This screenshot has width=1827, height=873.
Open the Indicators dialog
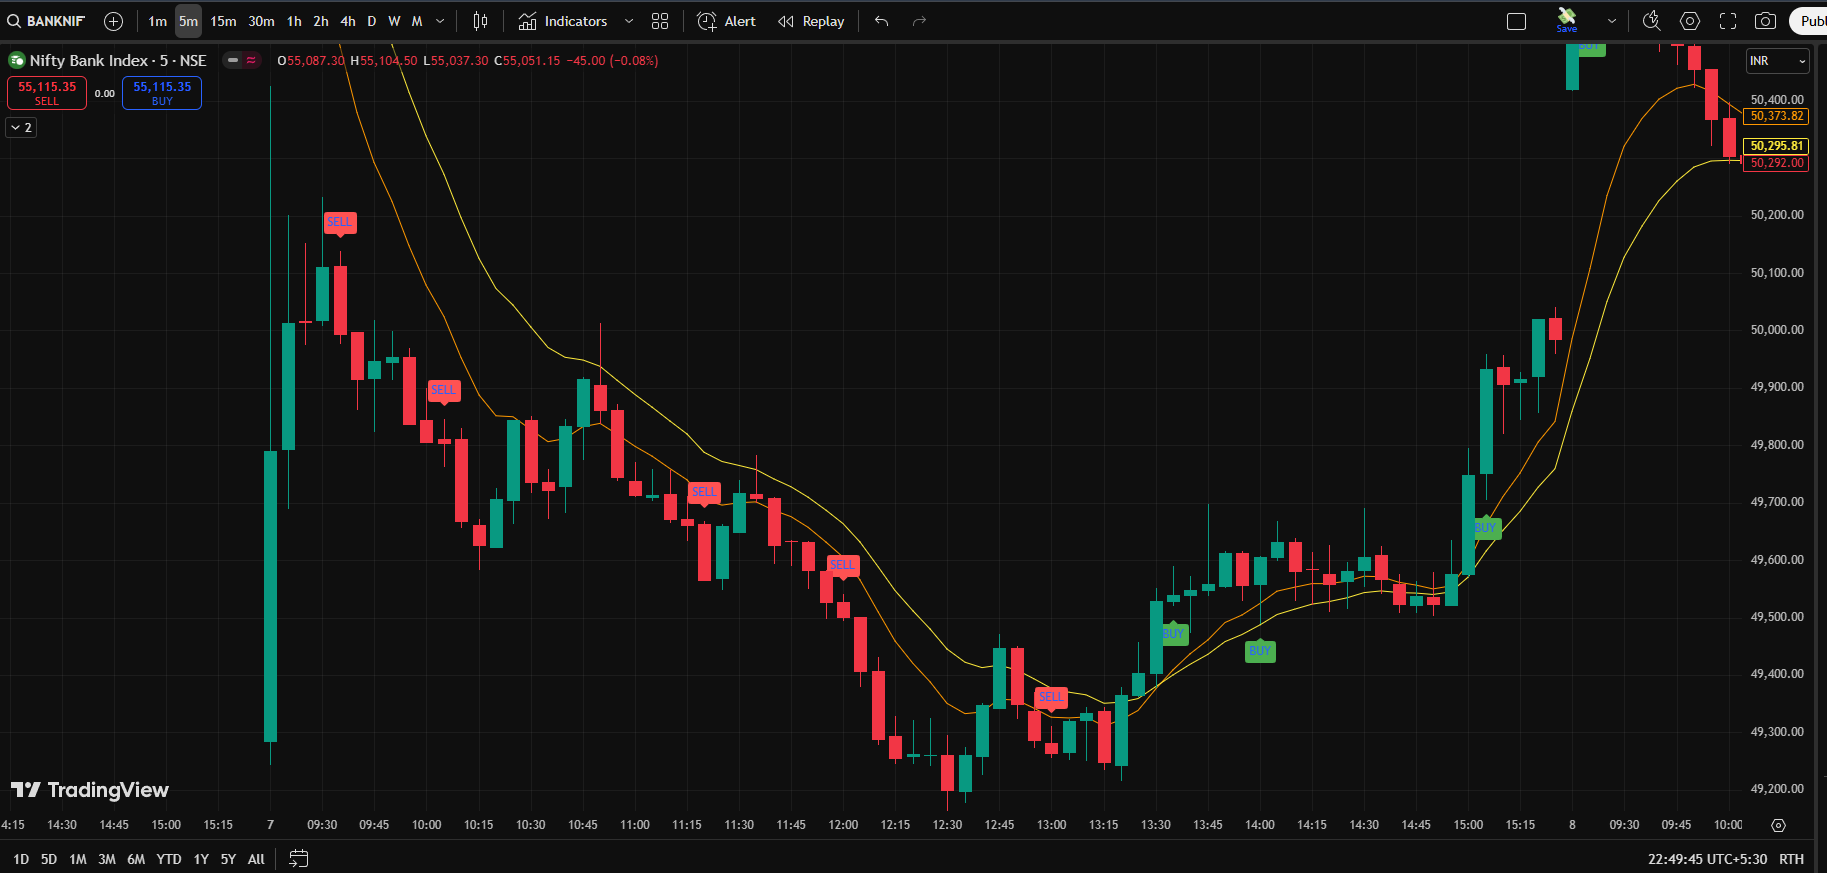(563, 21)
